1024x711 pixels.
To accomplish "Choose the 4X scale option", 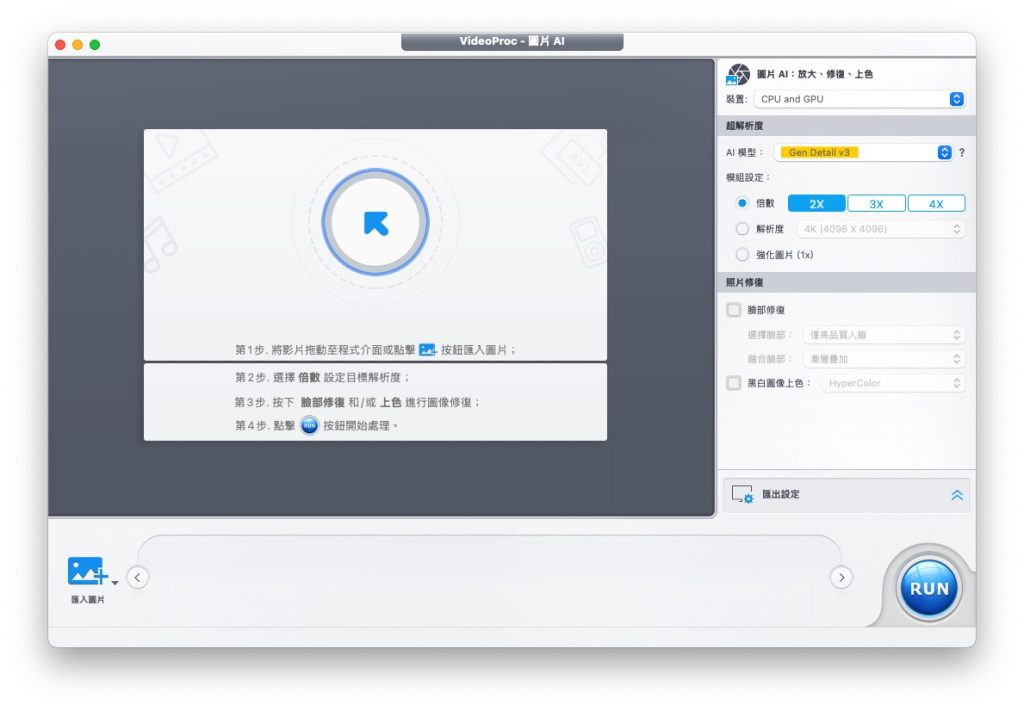I will pos(936,204).
